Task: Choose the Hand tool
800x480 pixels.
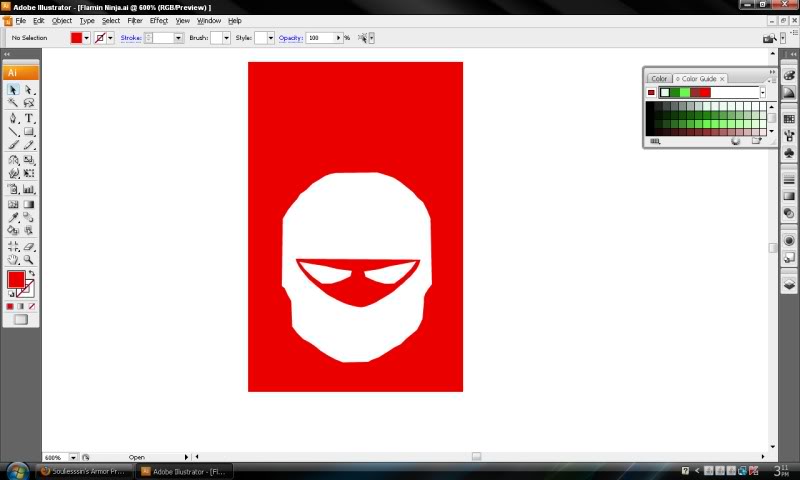Action: 13,260
